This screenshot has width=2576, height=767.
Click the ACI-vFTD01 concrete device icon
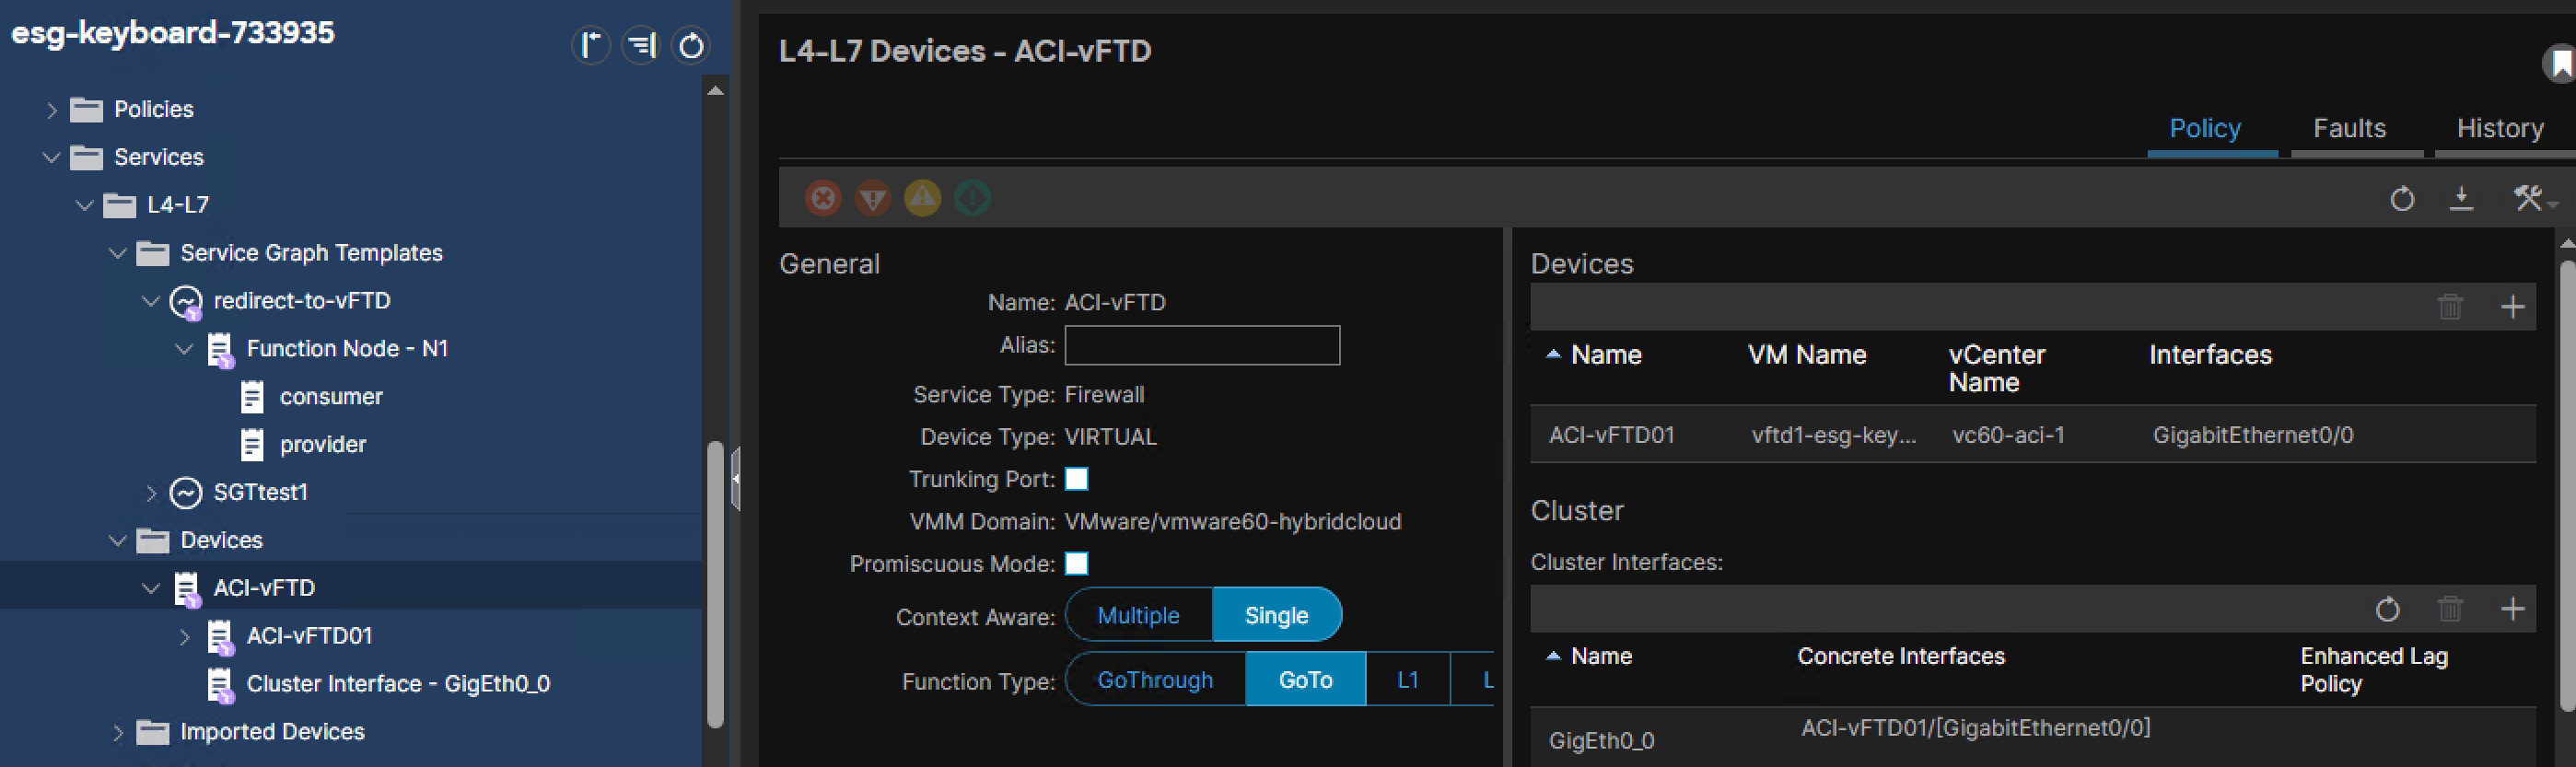(x=220, y=636)
